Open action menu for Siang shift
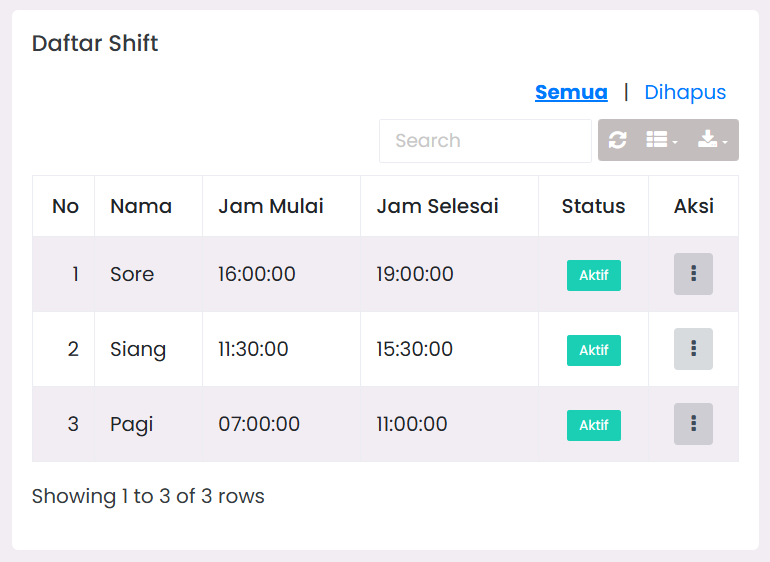Viewport: 770px width, 562px height. 693,349
